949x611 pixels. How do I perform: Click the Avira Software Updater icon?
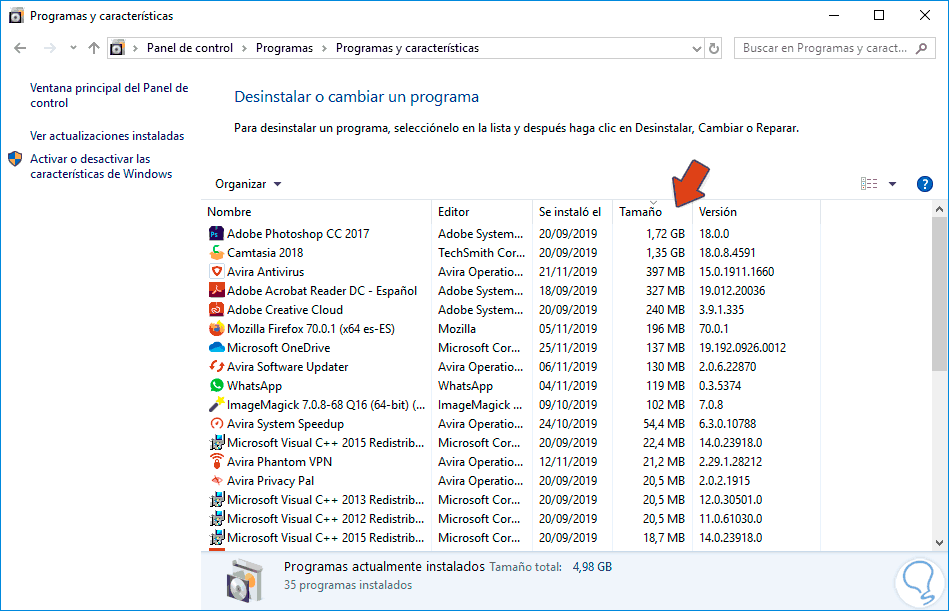(x=216, y=367)
